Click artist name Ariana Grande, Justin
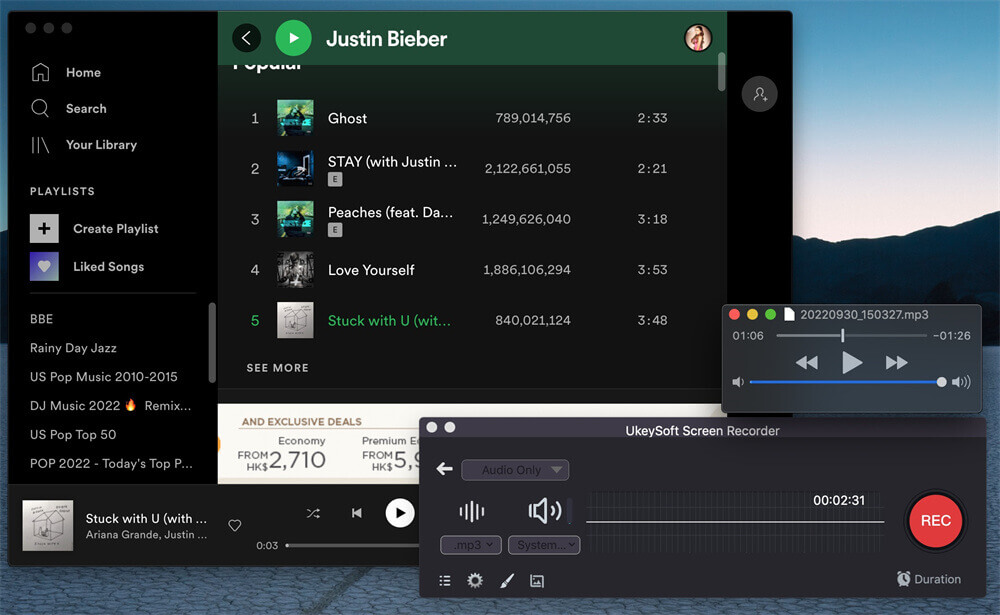Screen dimensions: 1000x615 click(x=146, y=535)
